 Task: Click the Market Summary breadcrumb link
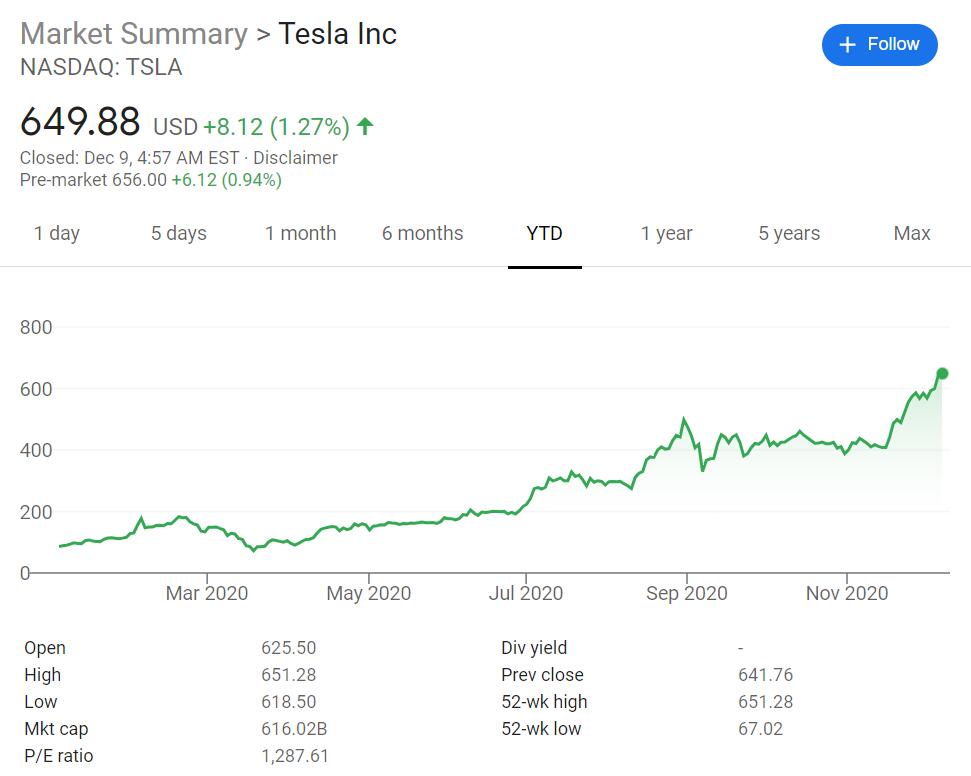pyautogui.click(x=133, y=33)
